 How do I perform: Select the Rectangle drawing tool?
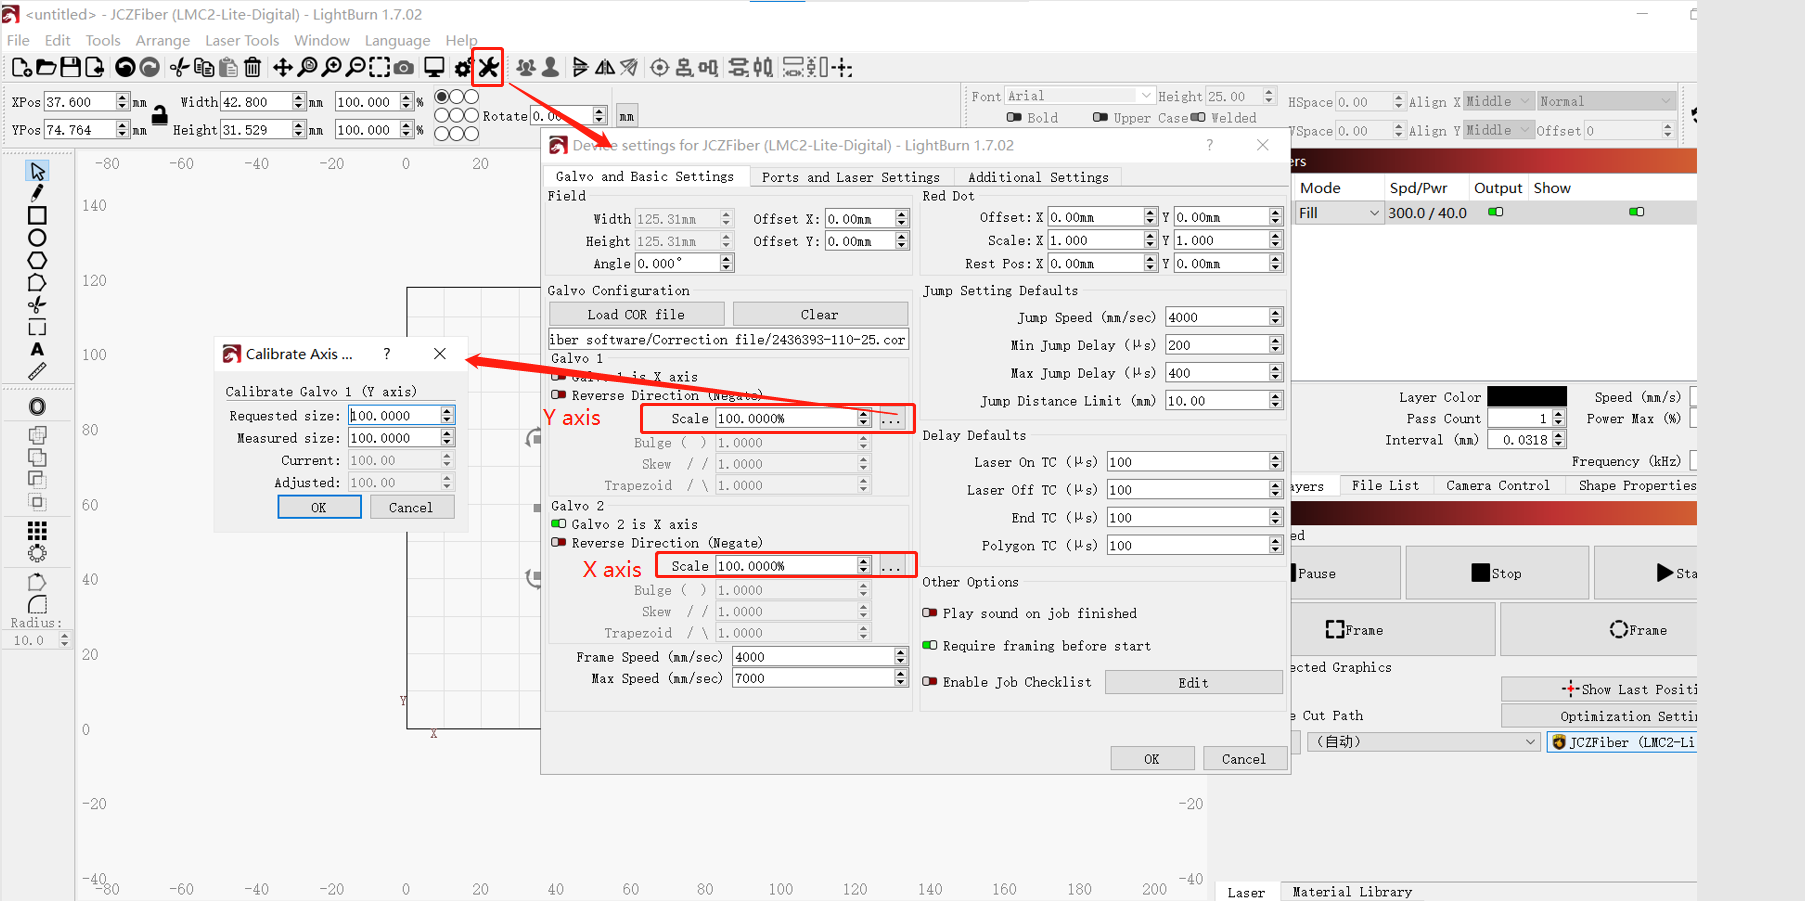tap(37, 216)
